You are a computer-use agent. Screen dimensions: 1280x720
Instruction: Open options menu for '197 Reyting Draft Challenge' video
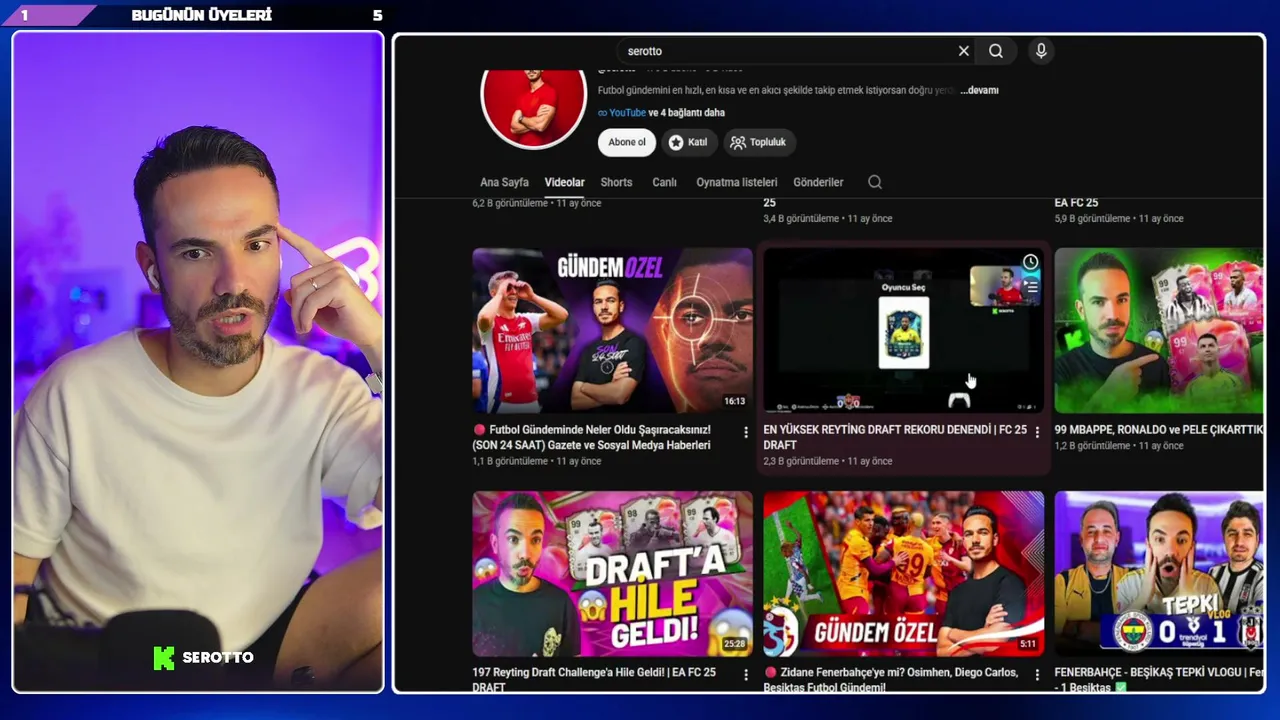tap(746, 675)
